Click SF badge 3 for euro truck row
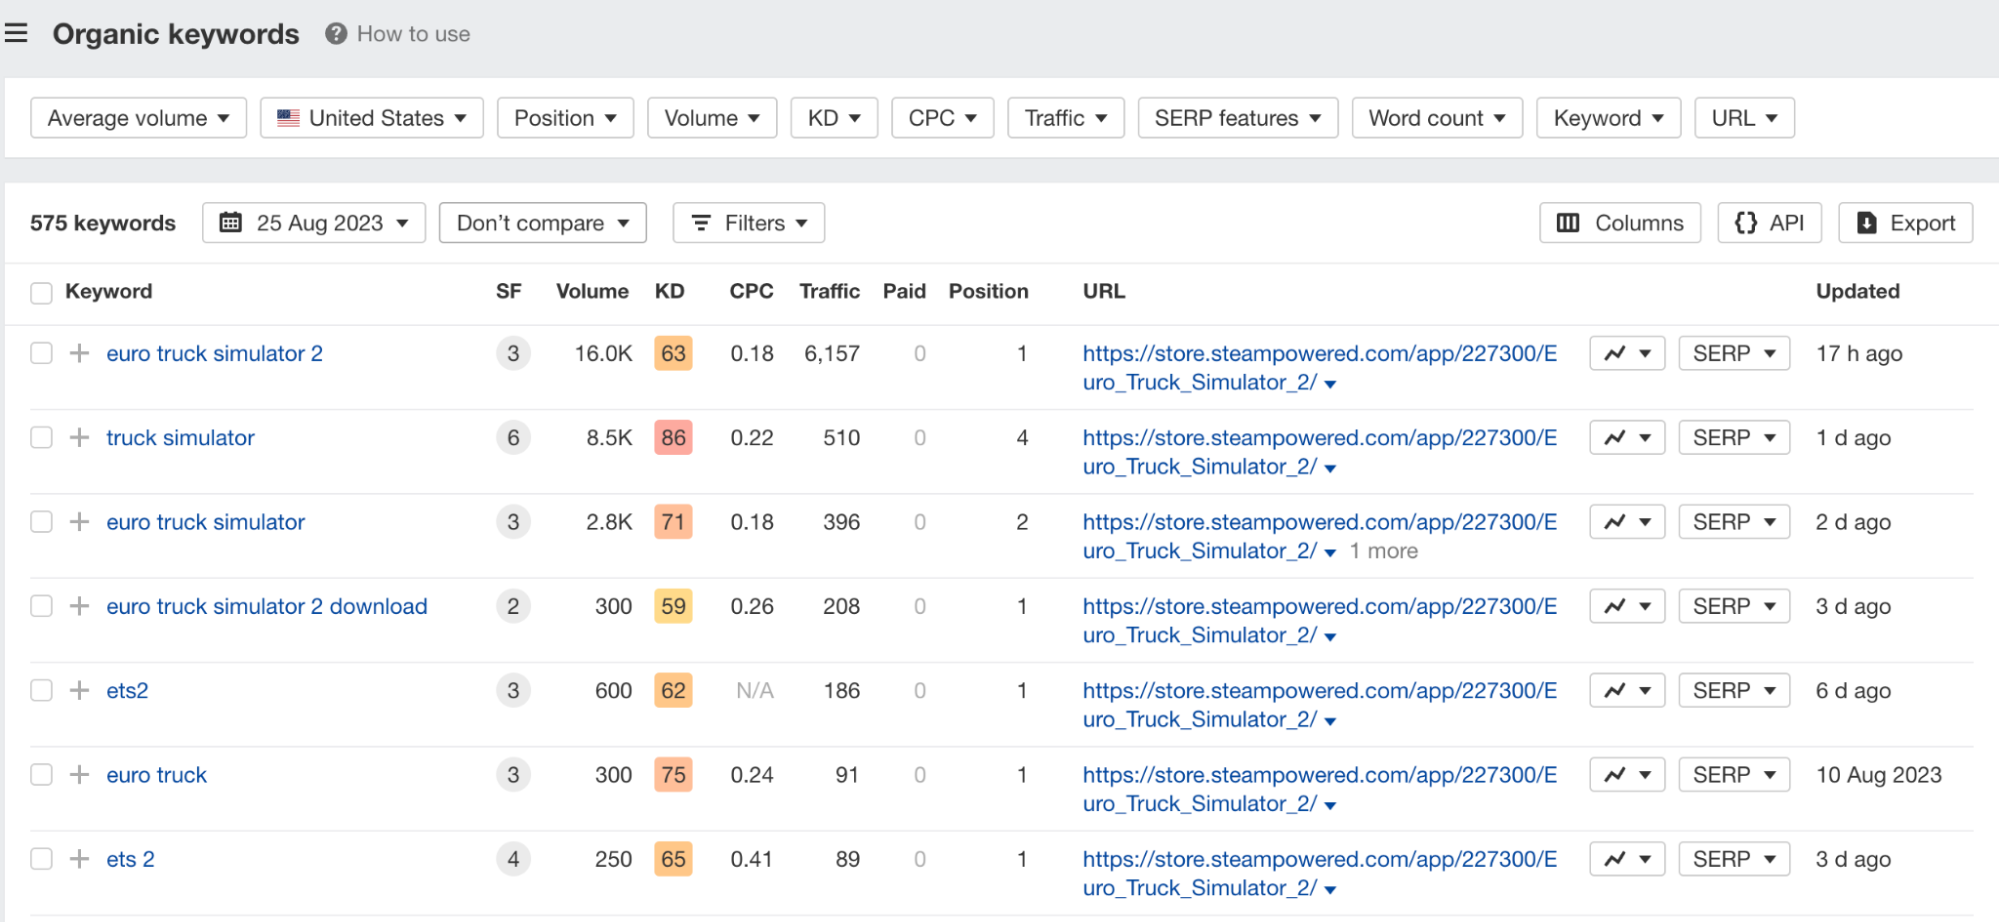This screenshot has height=923, width=1999. click(x=513, y=775)
